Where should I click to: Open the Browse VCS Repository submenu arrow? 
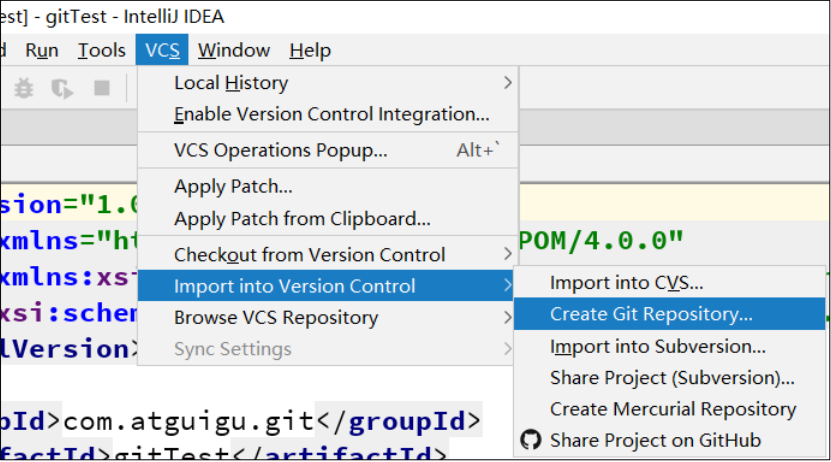click(508, 318)
